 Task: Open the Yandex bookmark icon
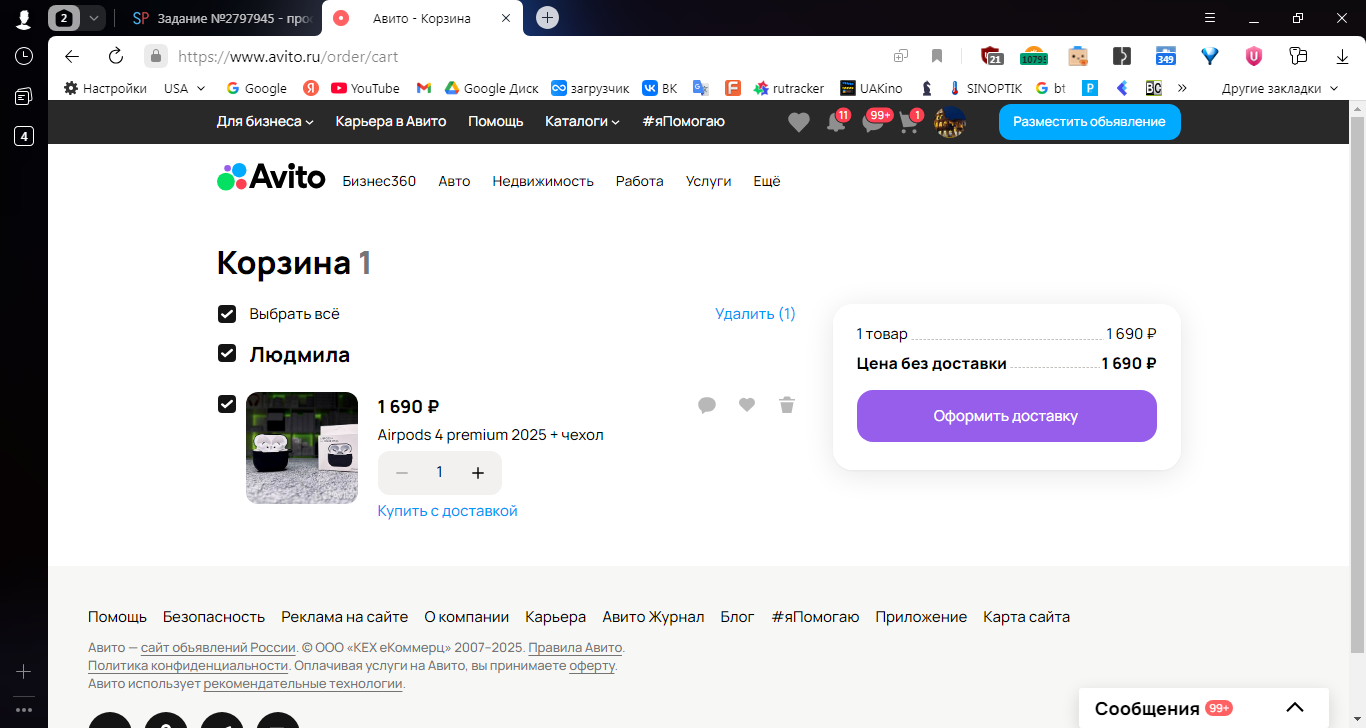point(311,88)
